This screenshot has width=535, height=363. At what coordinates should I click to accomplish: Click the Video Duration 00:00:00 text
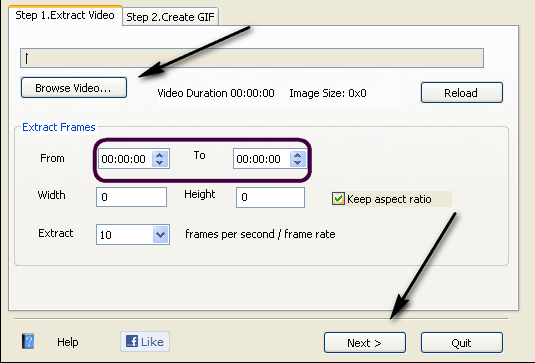tap(216, 93)
